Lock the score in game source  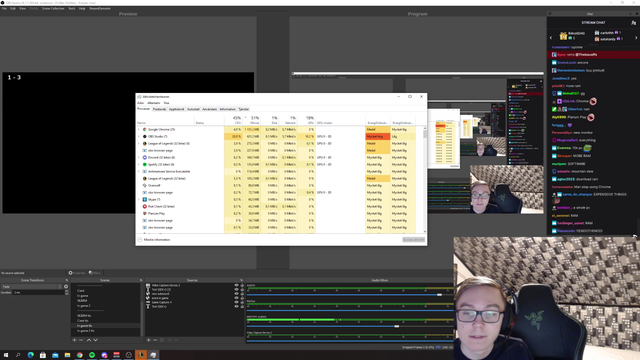click(242, 298)
